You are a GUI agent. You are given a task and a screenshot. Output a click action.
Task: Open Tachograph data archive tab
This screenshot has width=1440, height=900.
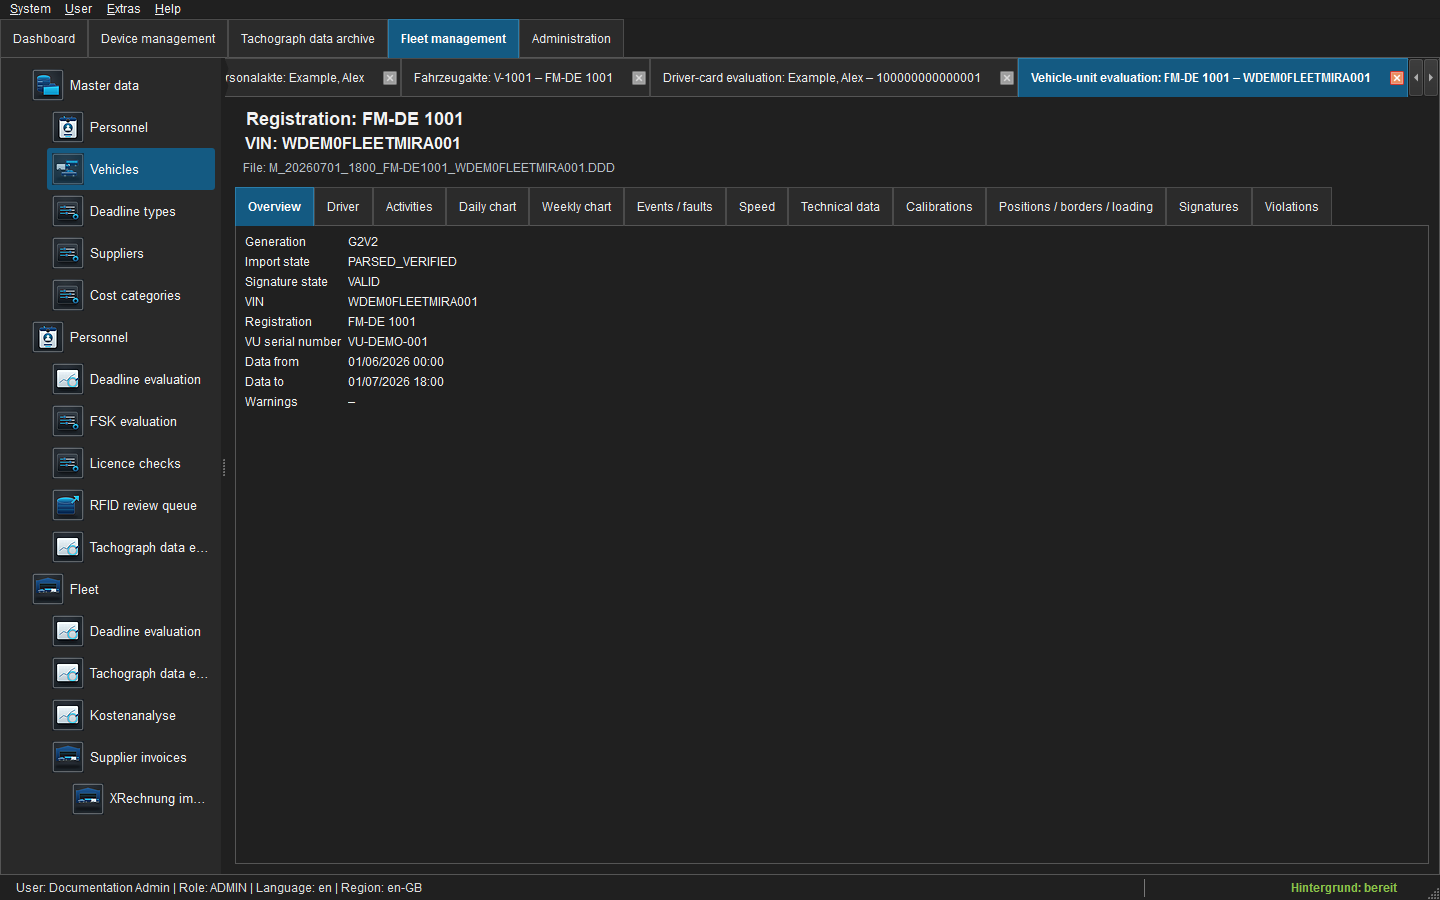click(x=308, y=39)
